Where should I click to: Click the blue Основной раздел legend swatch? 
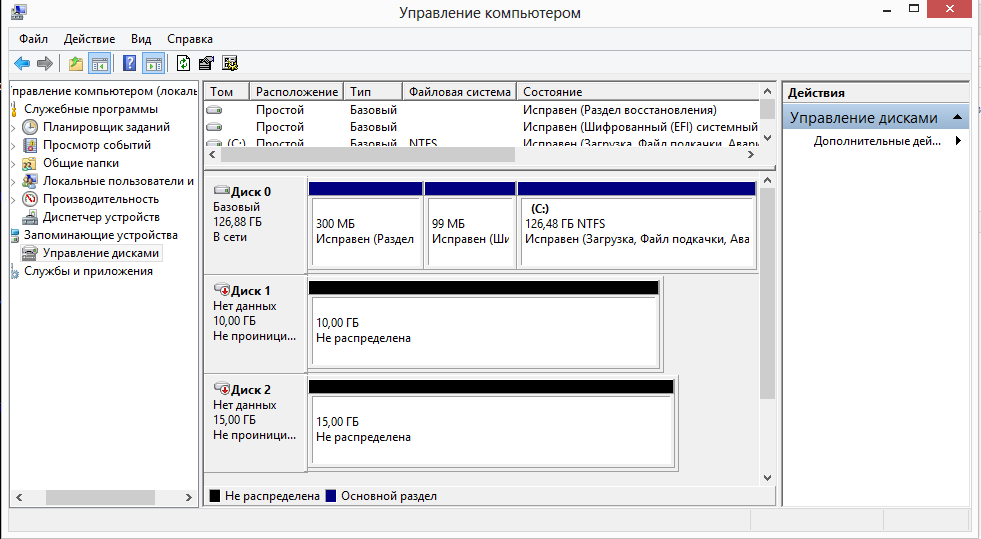point(331,496)
